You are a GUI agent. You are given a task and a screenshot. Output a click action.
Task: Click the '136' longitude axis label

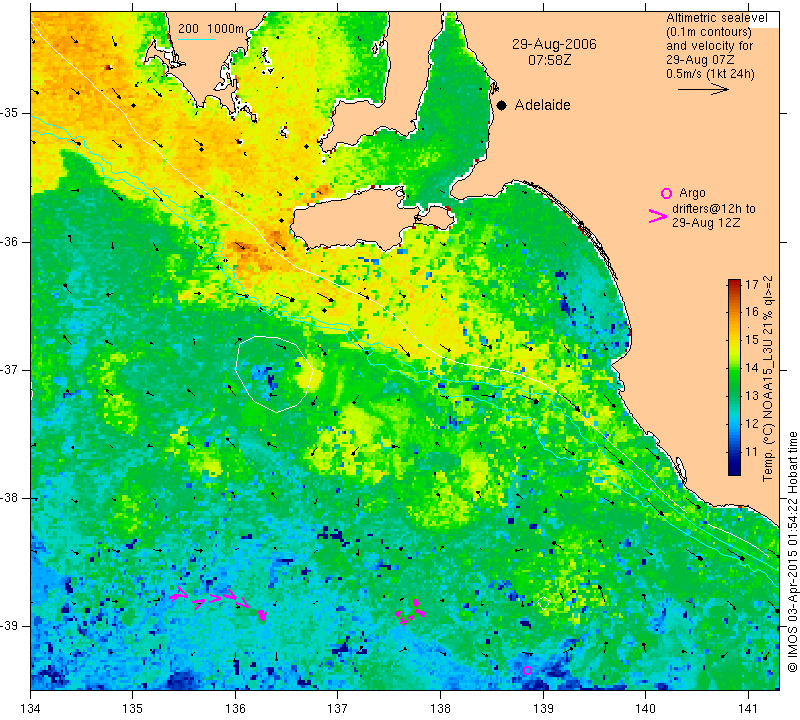click(x=235, y=708)
